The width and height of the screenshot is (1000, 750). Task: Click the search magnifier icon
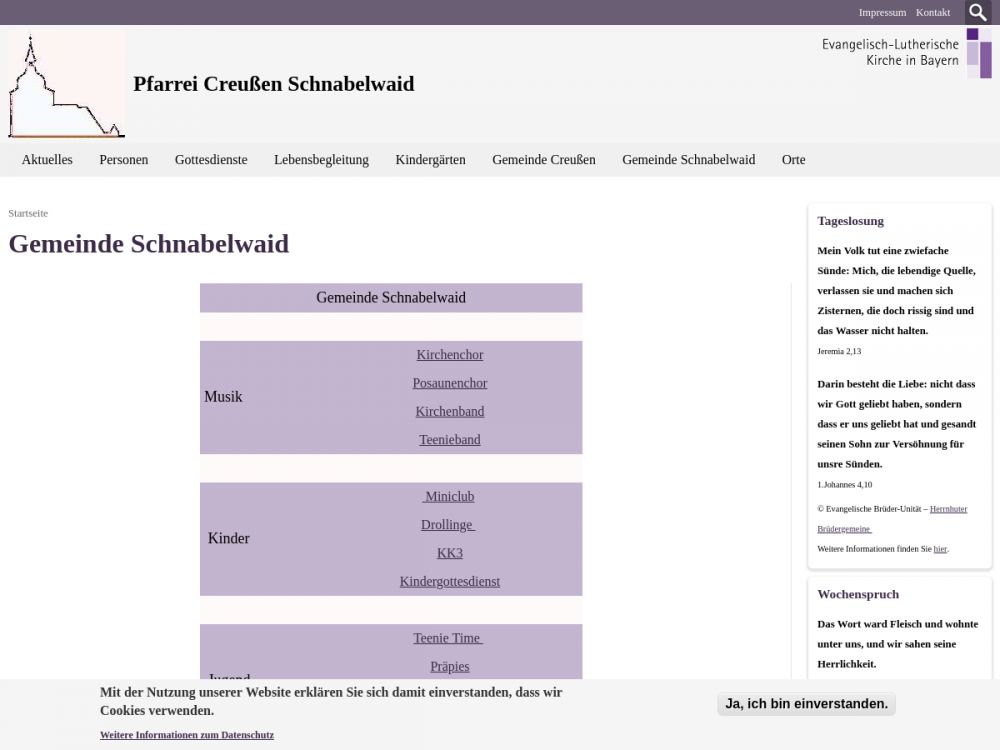(978, 12)
